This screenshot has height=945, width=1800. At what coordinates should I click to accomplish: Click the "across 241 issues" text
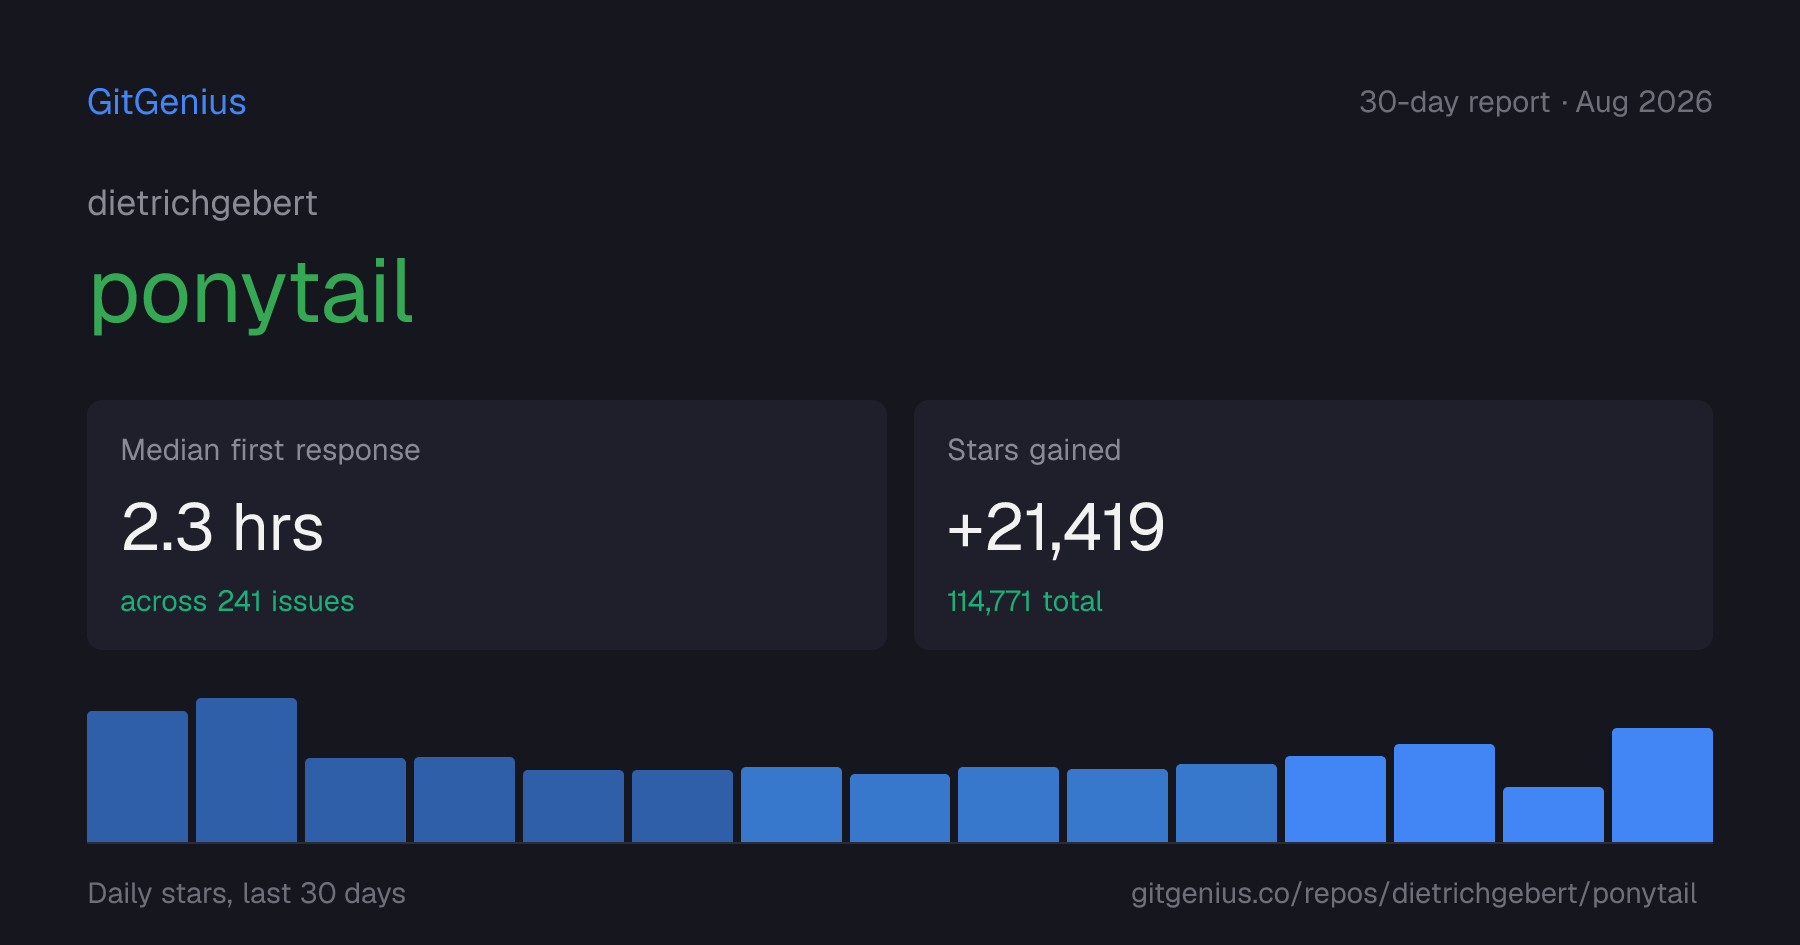point(237,601)
